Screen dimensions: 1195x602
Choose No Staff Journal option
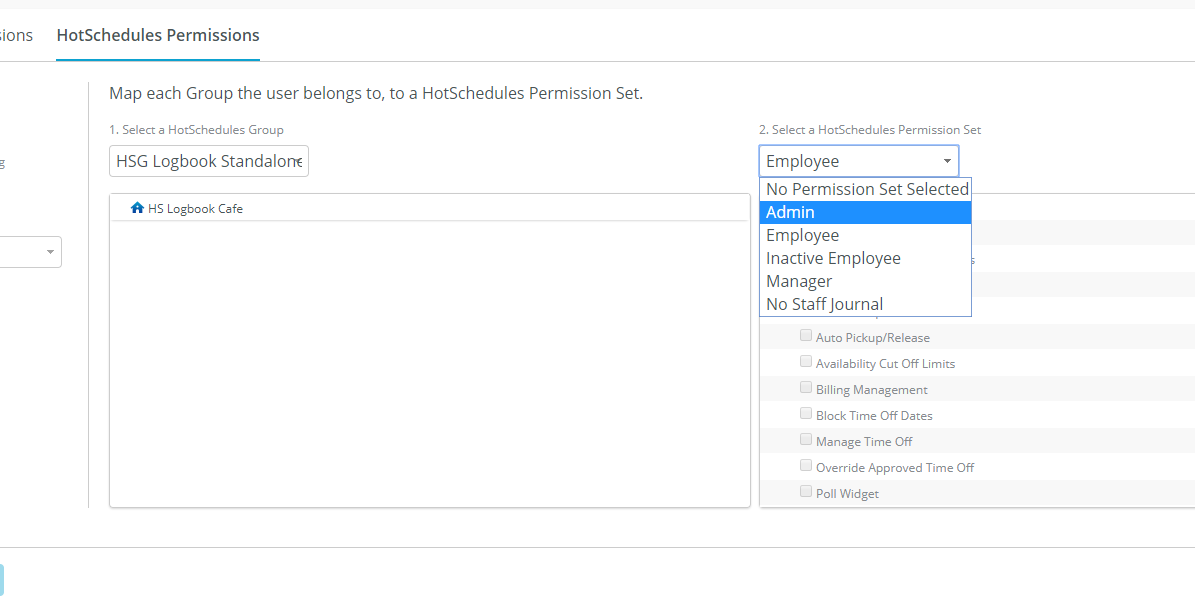click(865, 303)
